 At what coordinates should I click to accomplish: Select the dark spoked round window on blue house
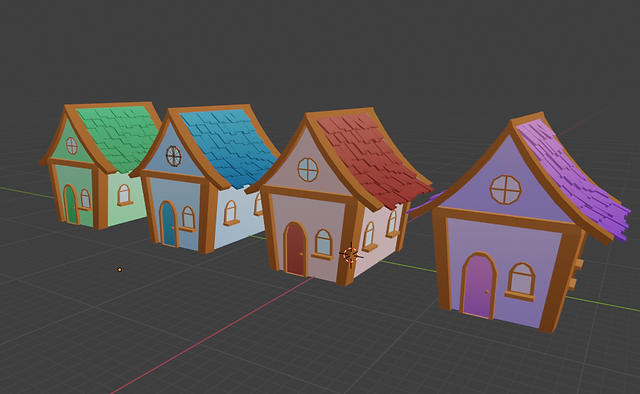coord(173,156)
